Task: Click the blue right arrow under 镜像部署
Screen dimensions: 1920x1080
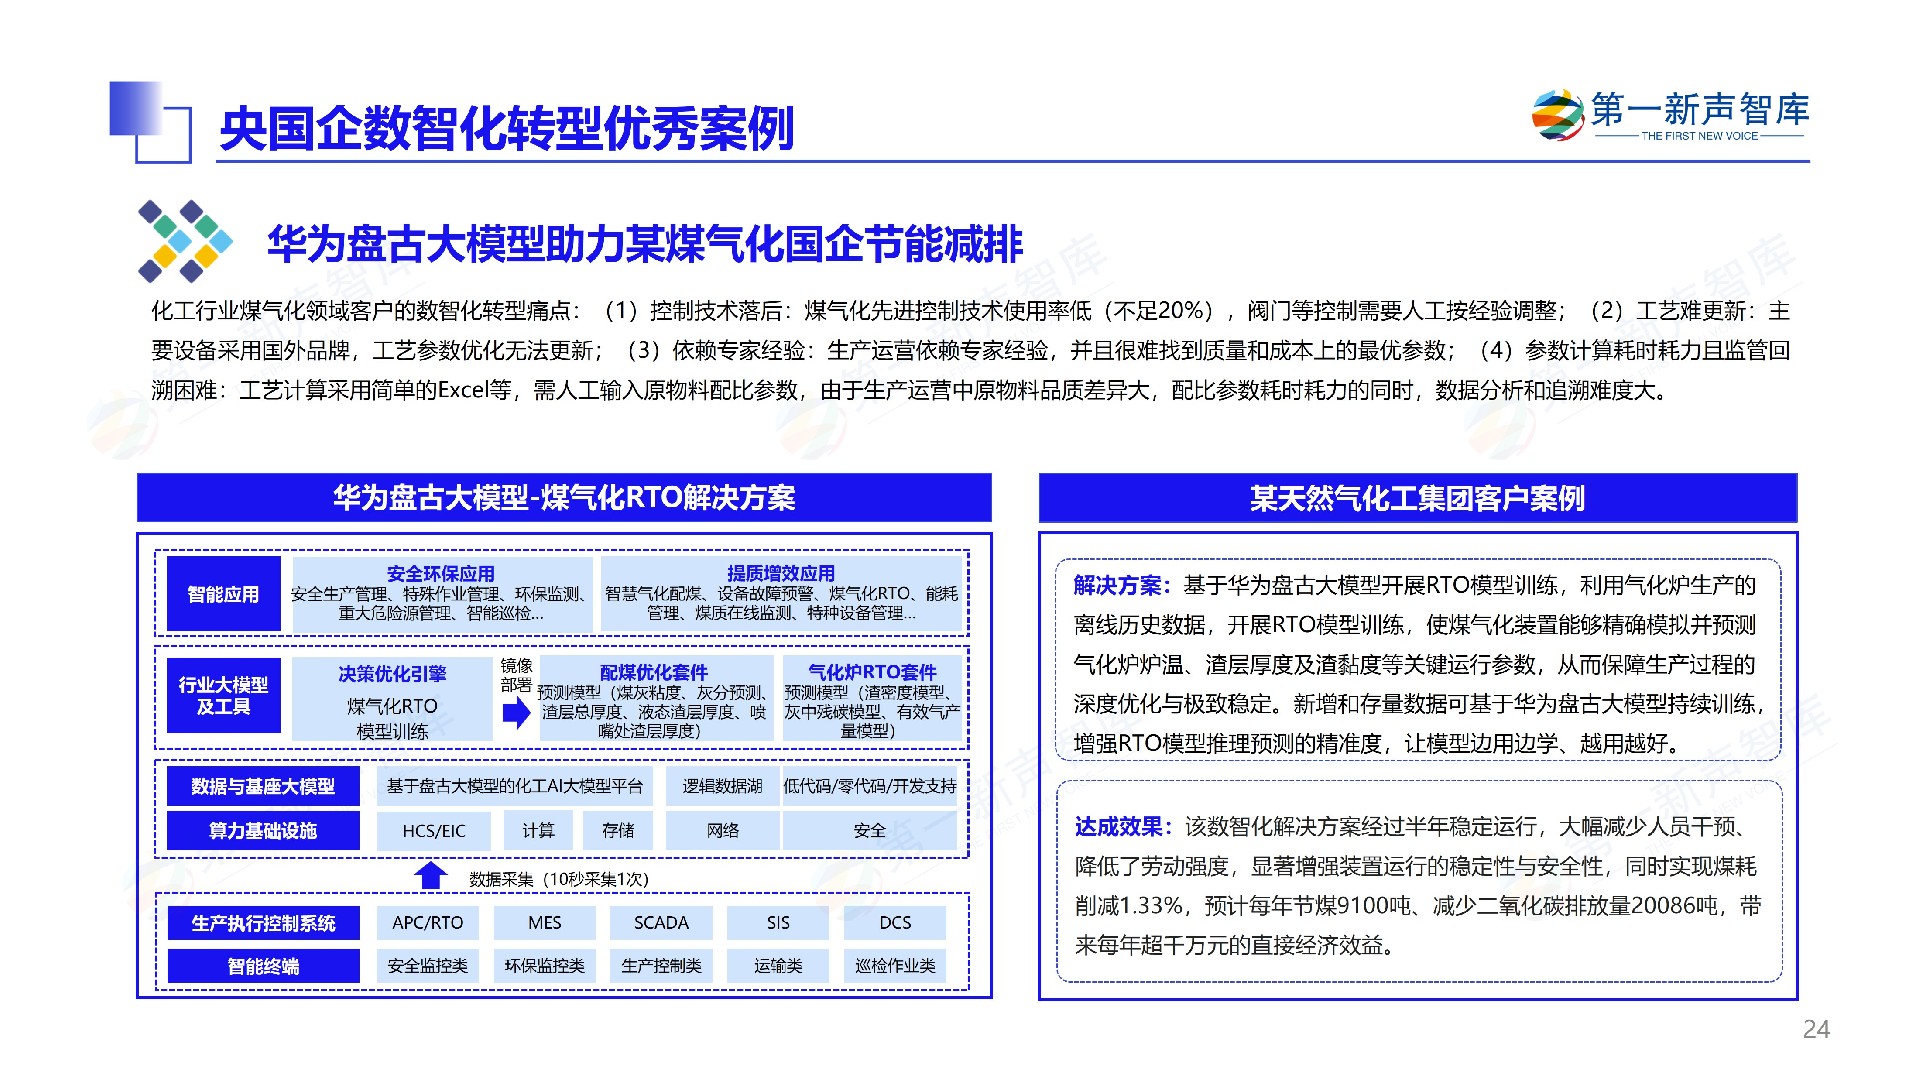Action: click(x=516, y=713)
